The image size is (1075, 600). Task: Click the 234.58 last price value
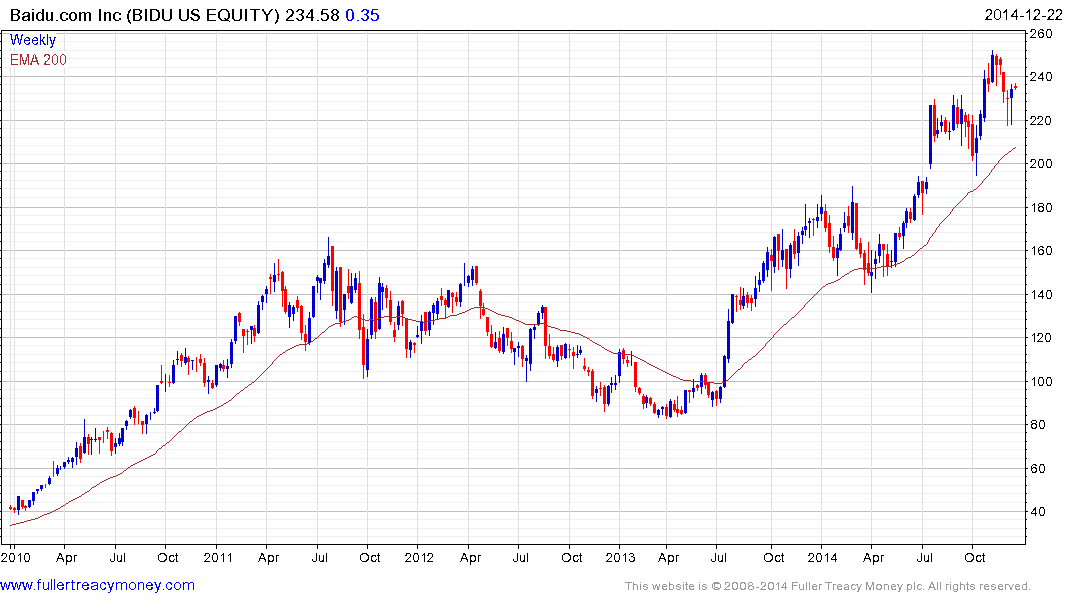coord(312,15)
